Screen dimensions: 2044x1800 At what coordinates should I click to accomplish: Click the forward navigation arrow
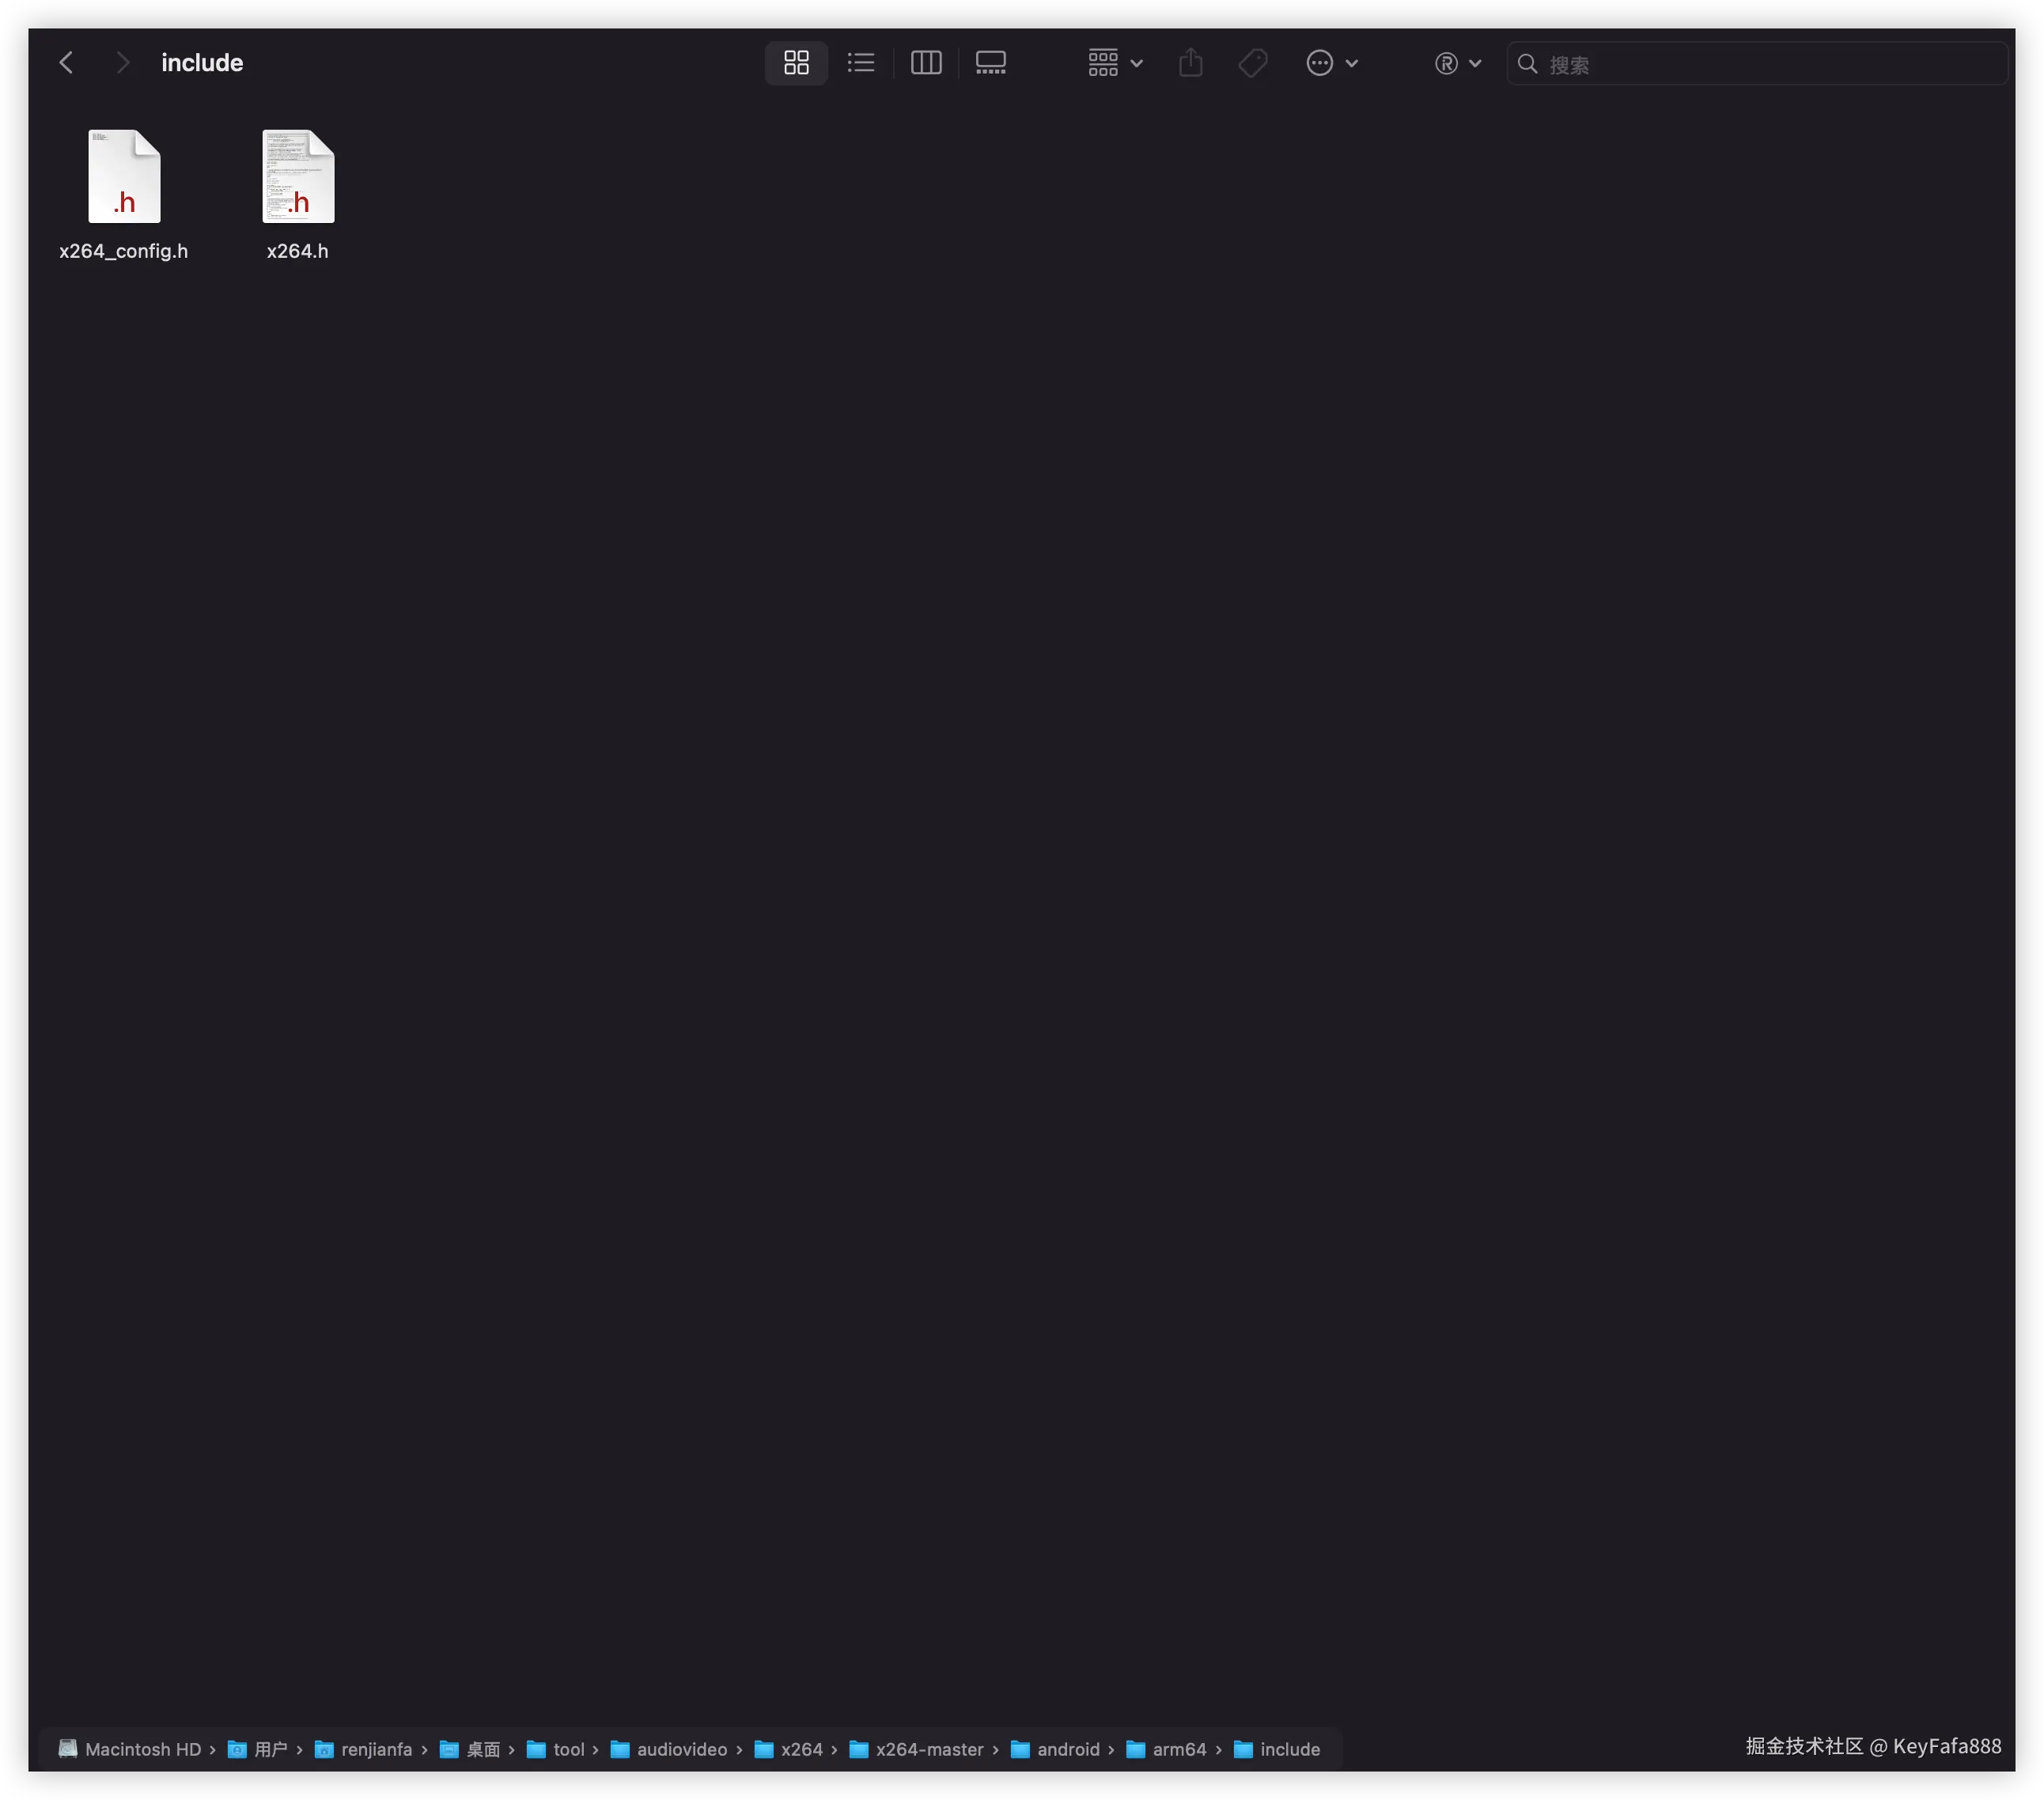(122, 63)
